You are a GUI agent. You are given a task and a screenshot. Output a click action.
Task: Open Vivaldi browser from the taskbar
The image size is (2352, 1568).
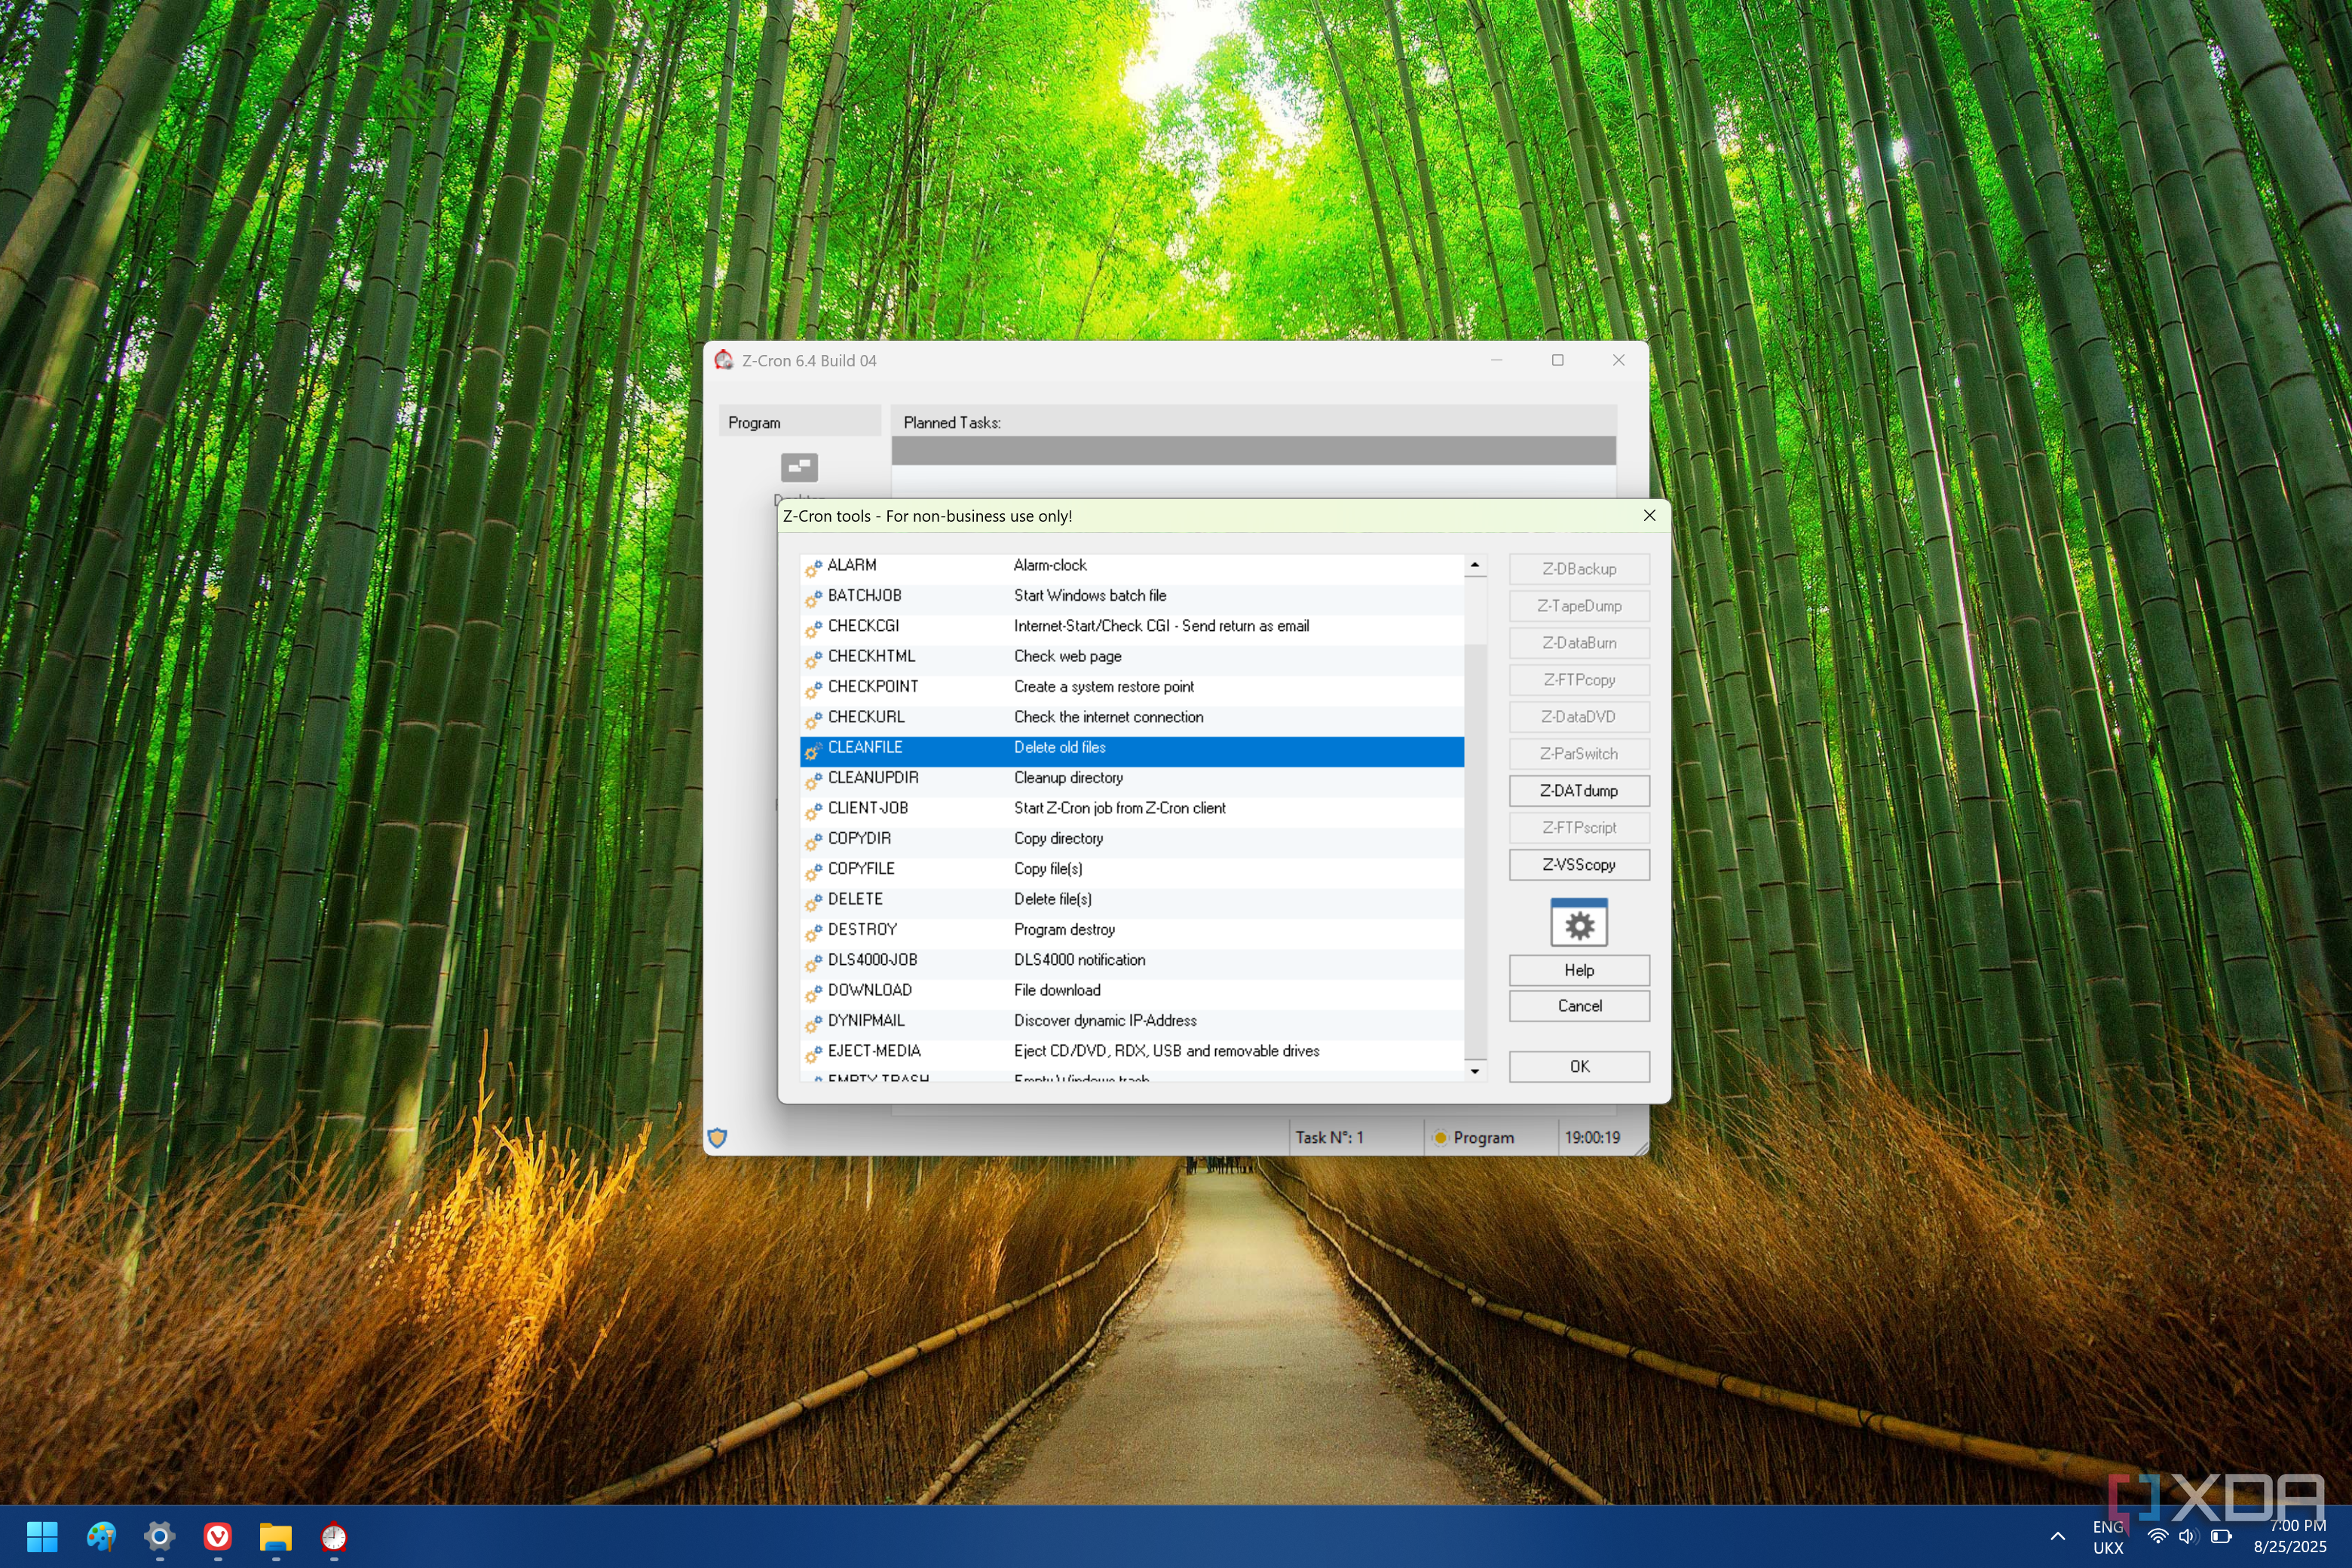coord(217,1536)
